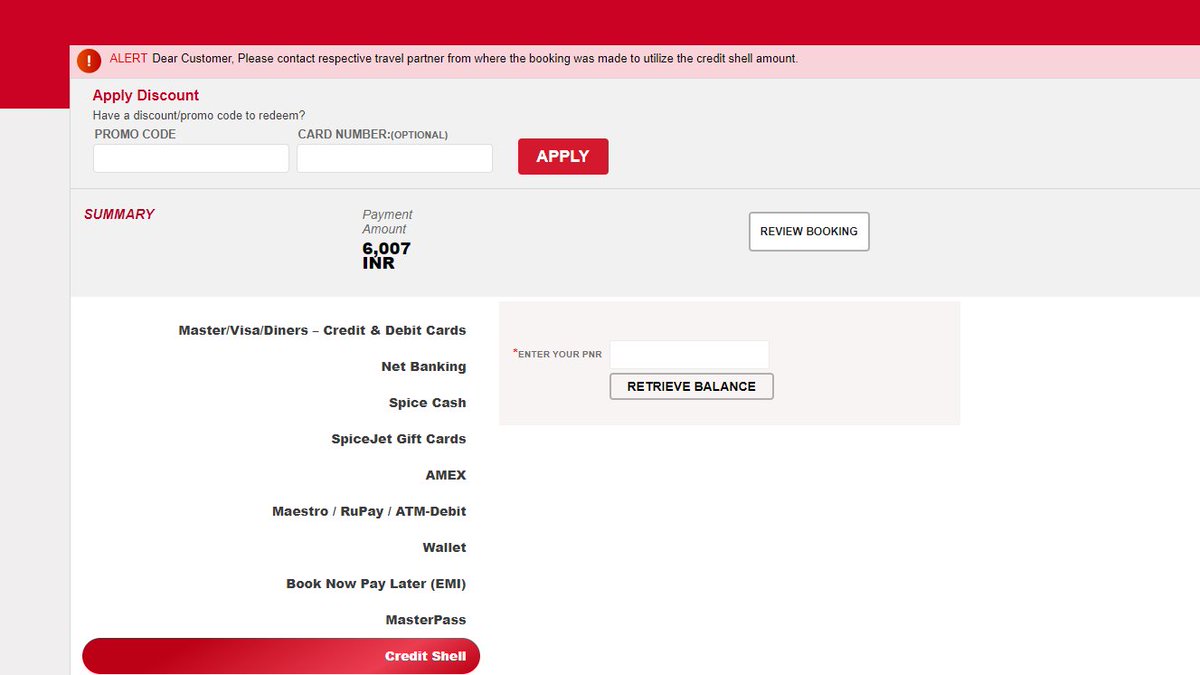The image size is (1200, 675).
Task: Focus the Card Number optional field
Action: click(395, 158)
